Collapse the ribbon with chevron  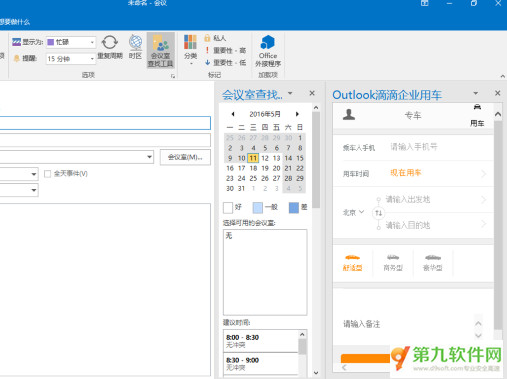[502, 76]
